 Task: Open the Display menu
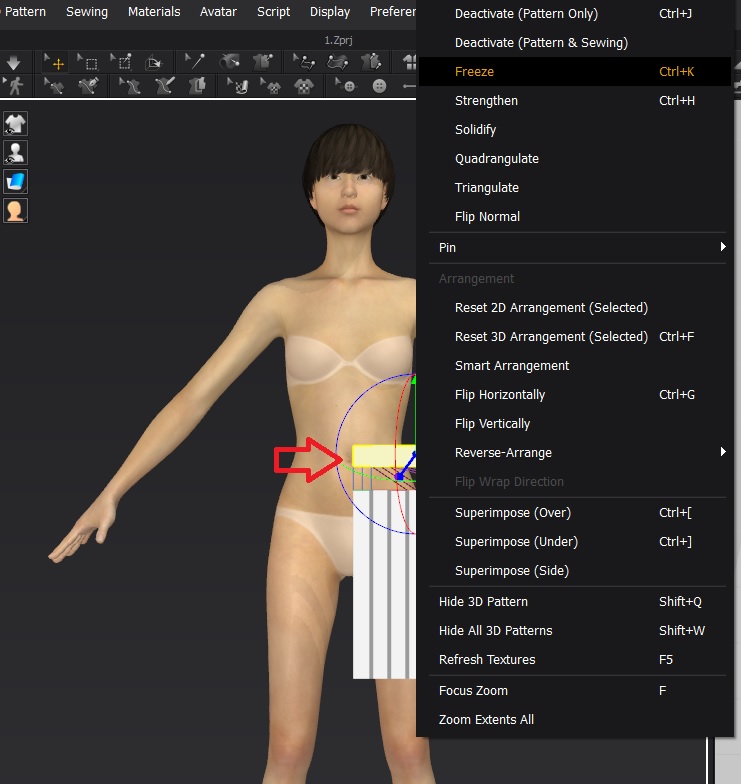[x=330, y=12]
